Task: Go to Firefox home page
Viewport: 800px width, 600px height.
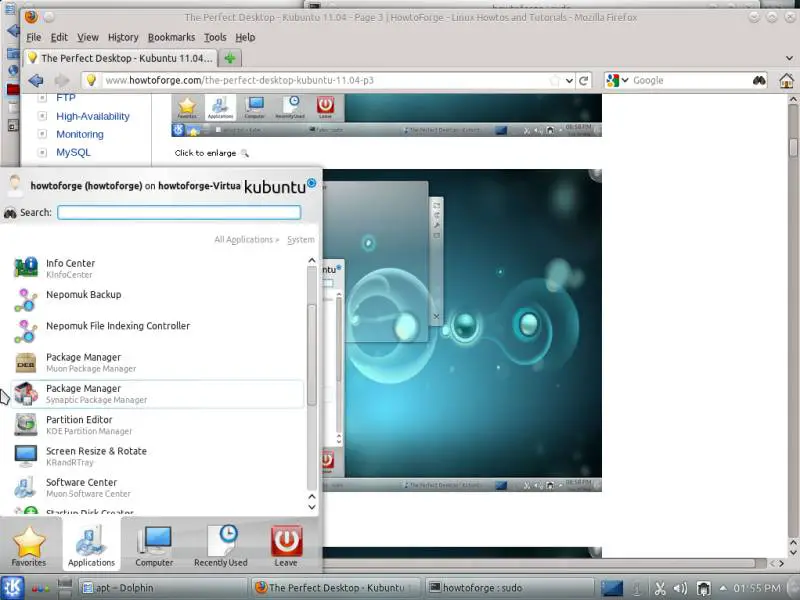Action: [x=786, y=80]
